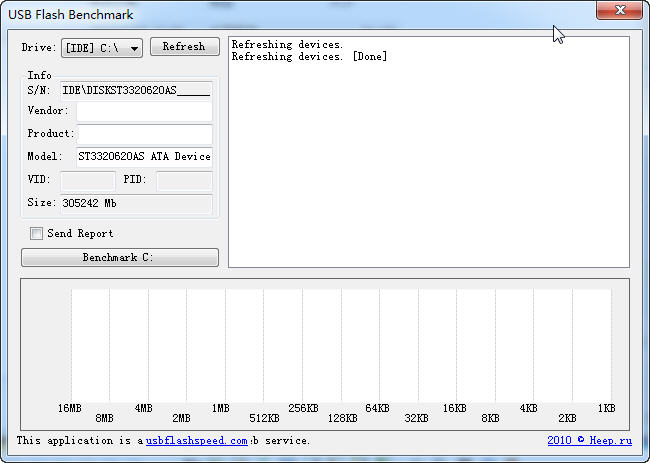650x463 pixels.
Task: Select the Size field showing 305242 Mb
Action: coord(136,203)
